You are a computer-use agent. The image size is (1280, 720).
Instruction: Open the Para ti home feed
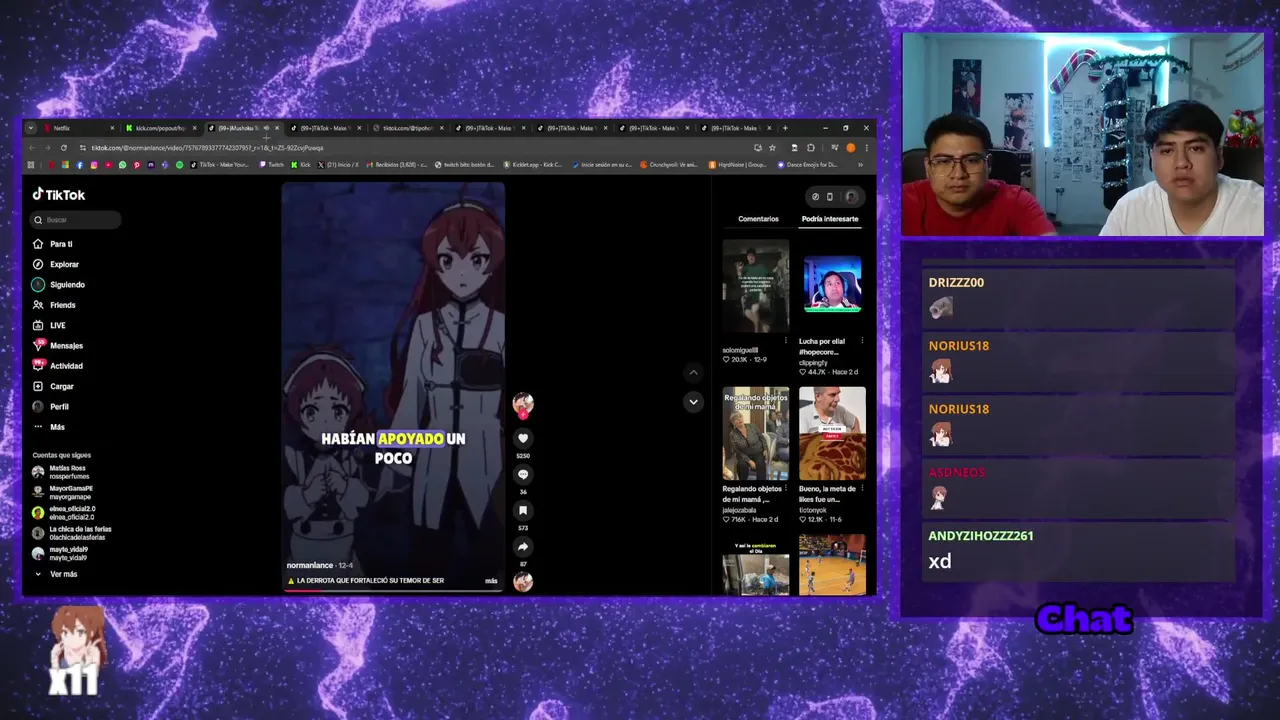coord(53,244)
